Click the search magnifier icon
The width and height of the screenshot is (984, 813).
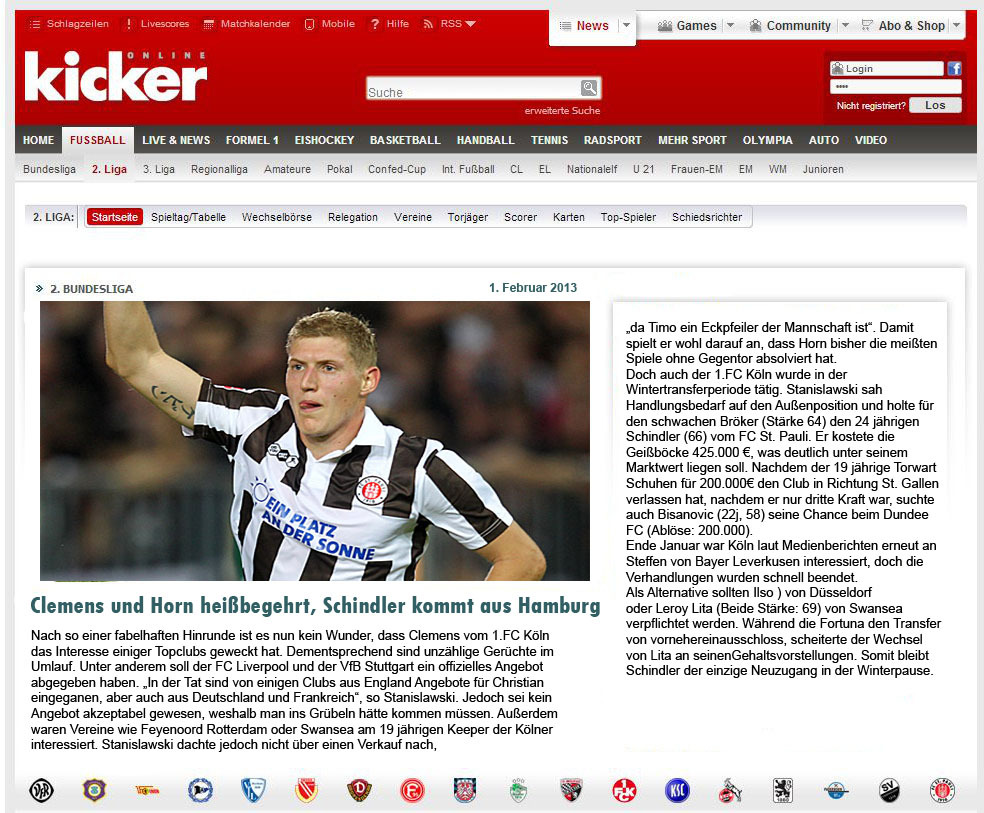point(589,88)
